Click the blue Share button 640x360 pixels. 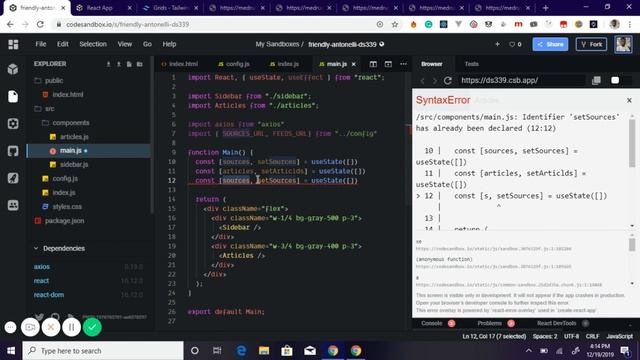pyautogui.click(x=550, y=44)
